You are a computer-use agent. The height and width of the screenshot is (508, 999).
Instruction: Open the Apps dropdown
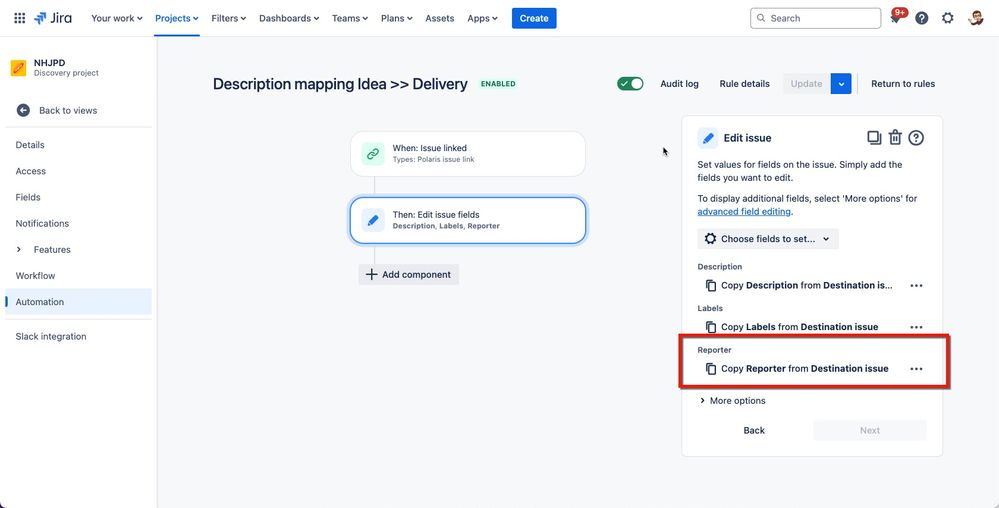[482, 18]
